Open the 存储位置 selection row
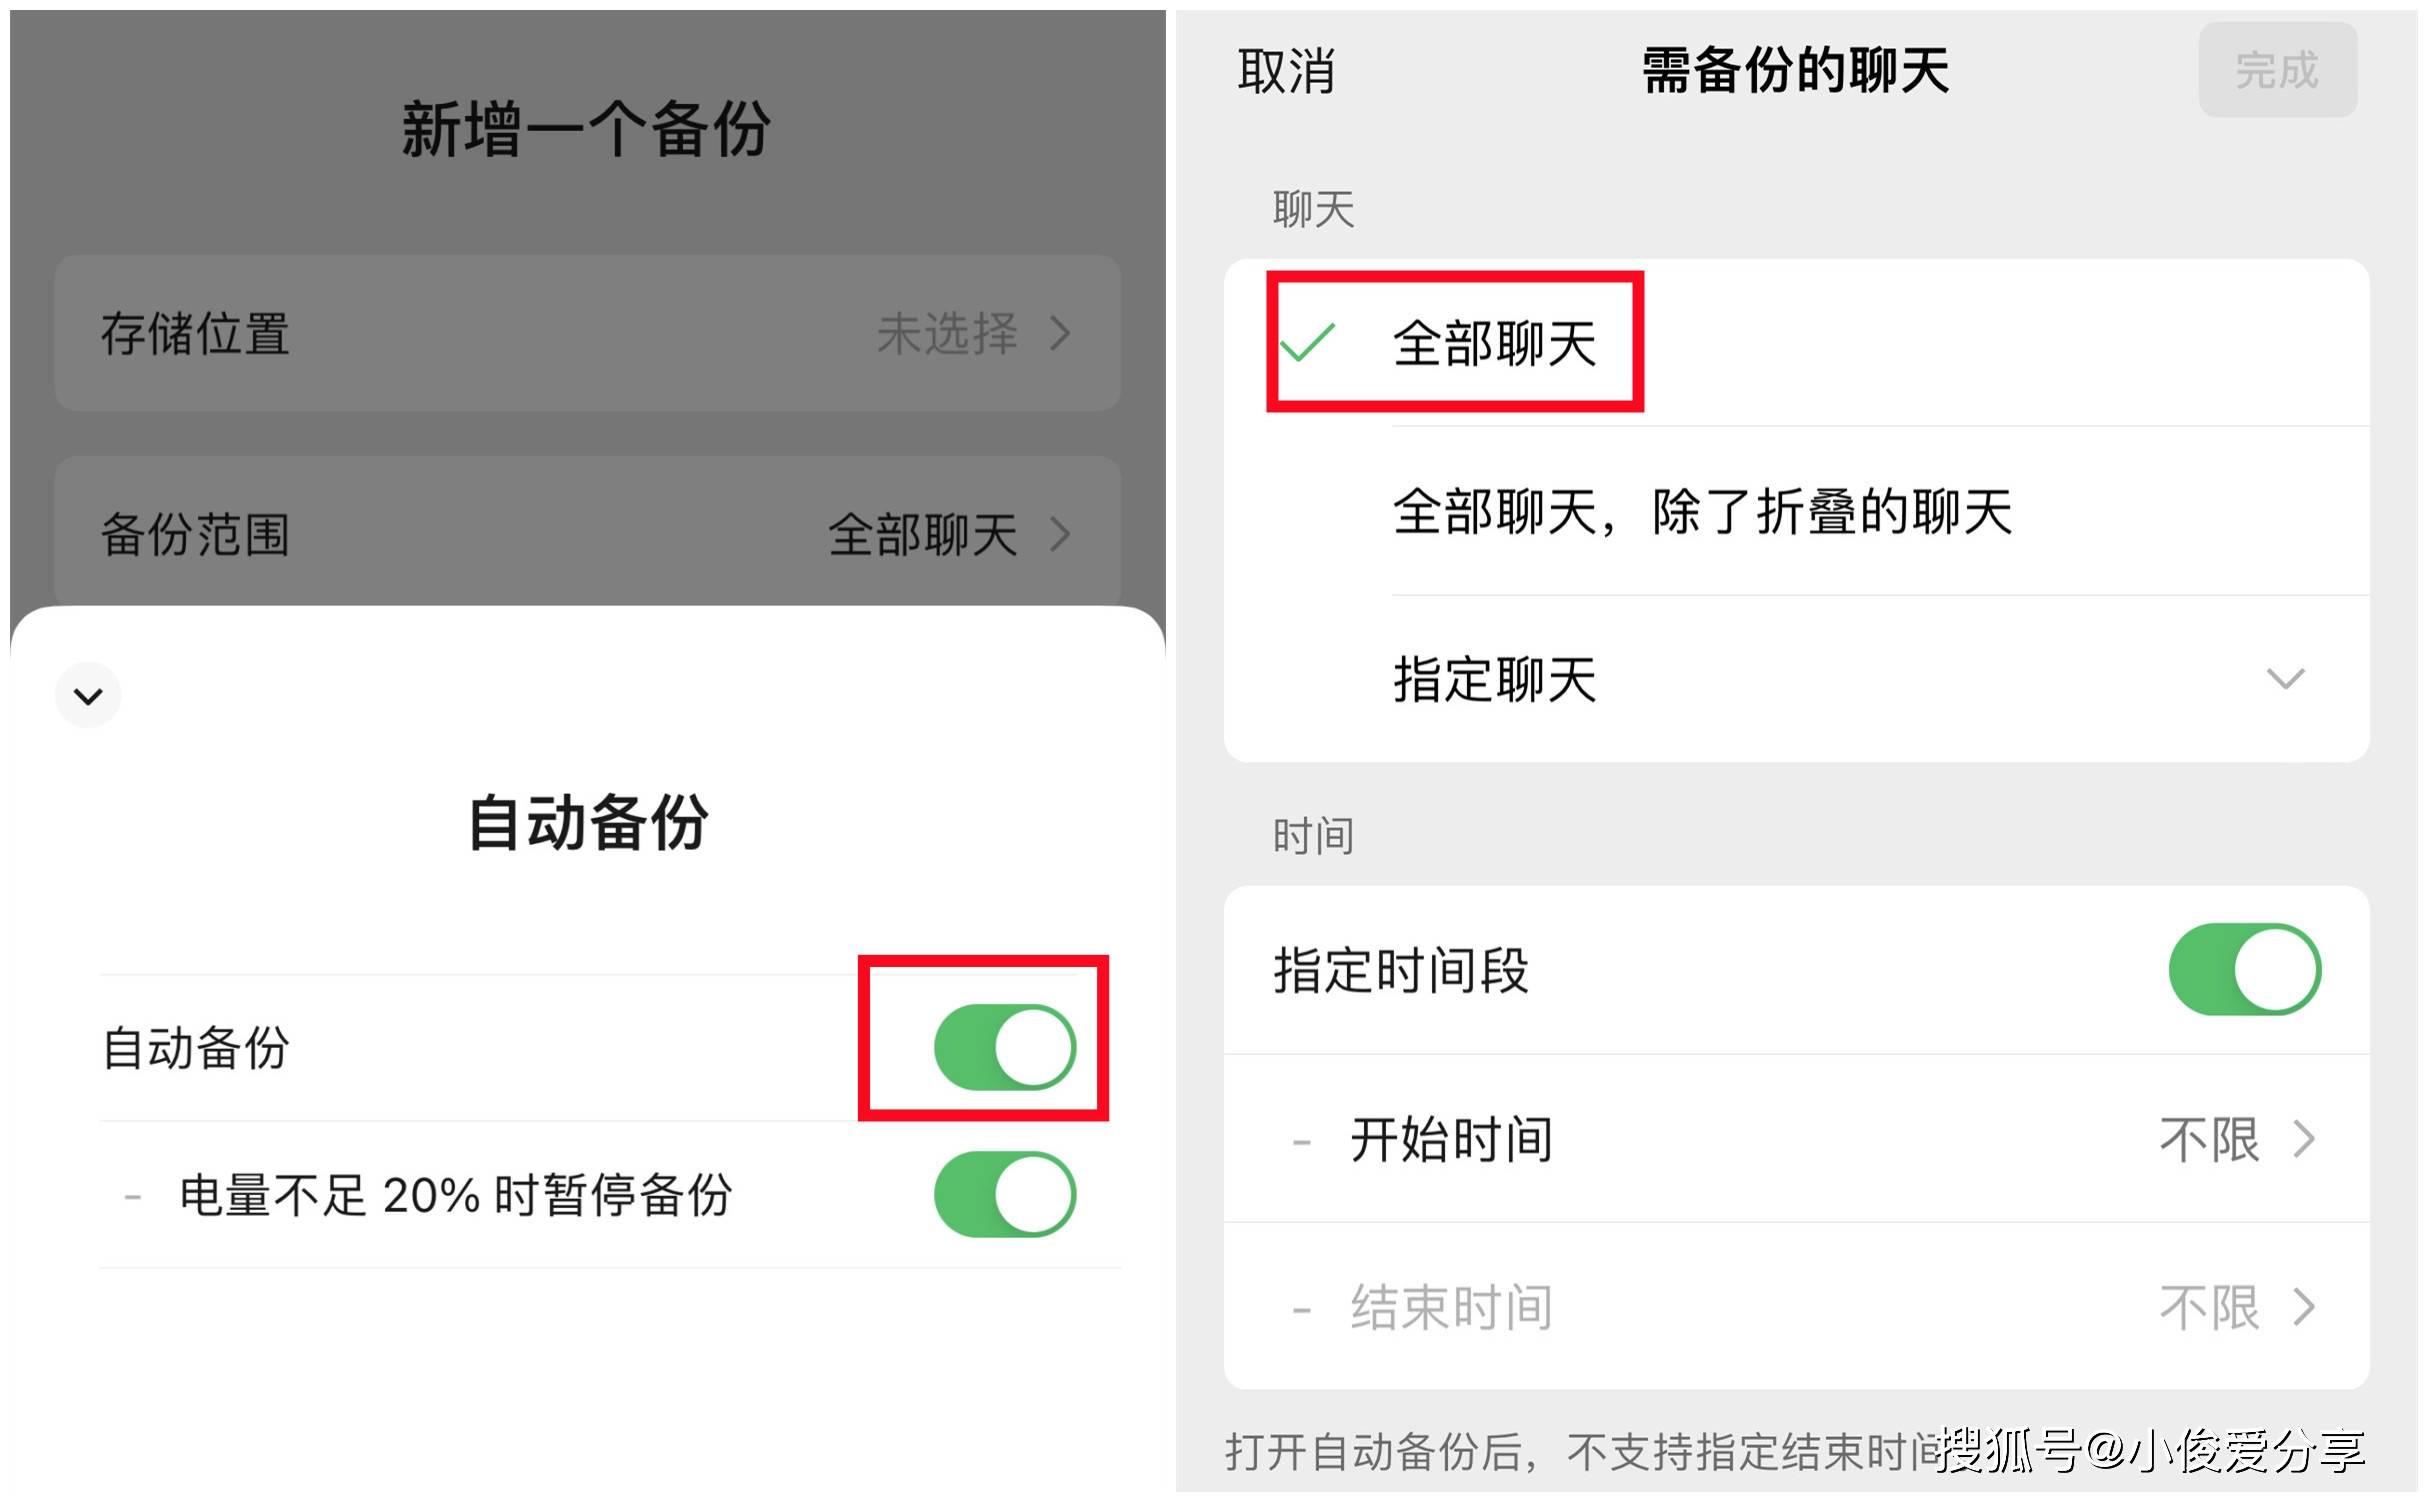 click(x=588, y=333)
